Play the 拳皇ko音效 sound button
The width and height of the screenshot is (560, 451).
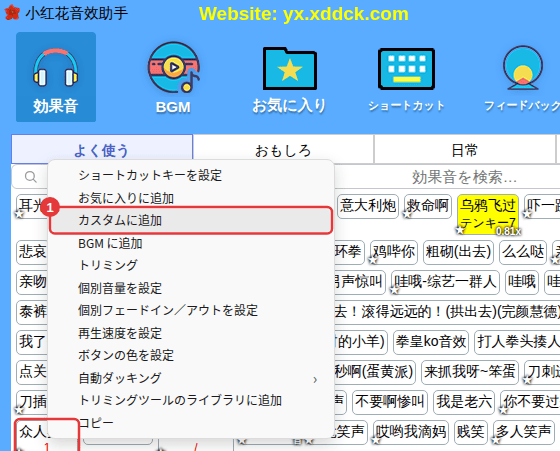click(x=431, y=342)
